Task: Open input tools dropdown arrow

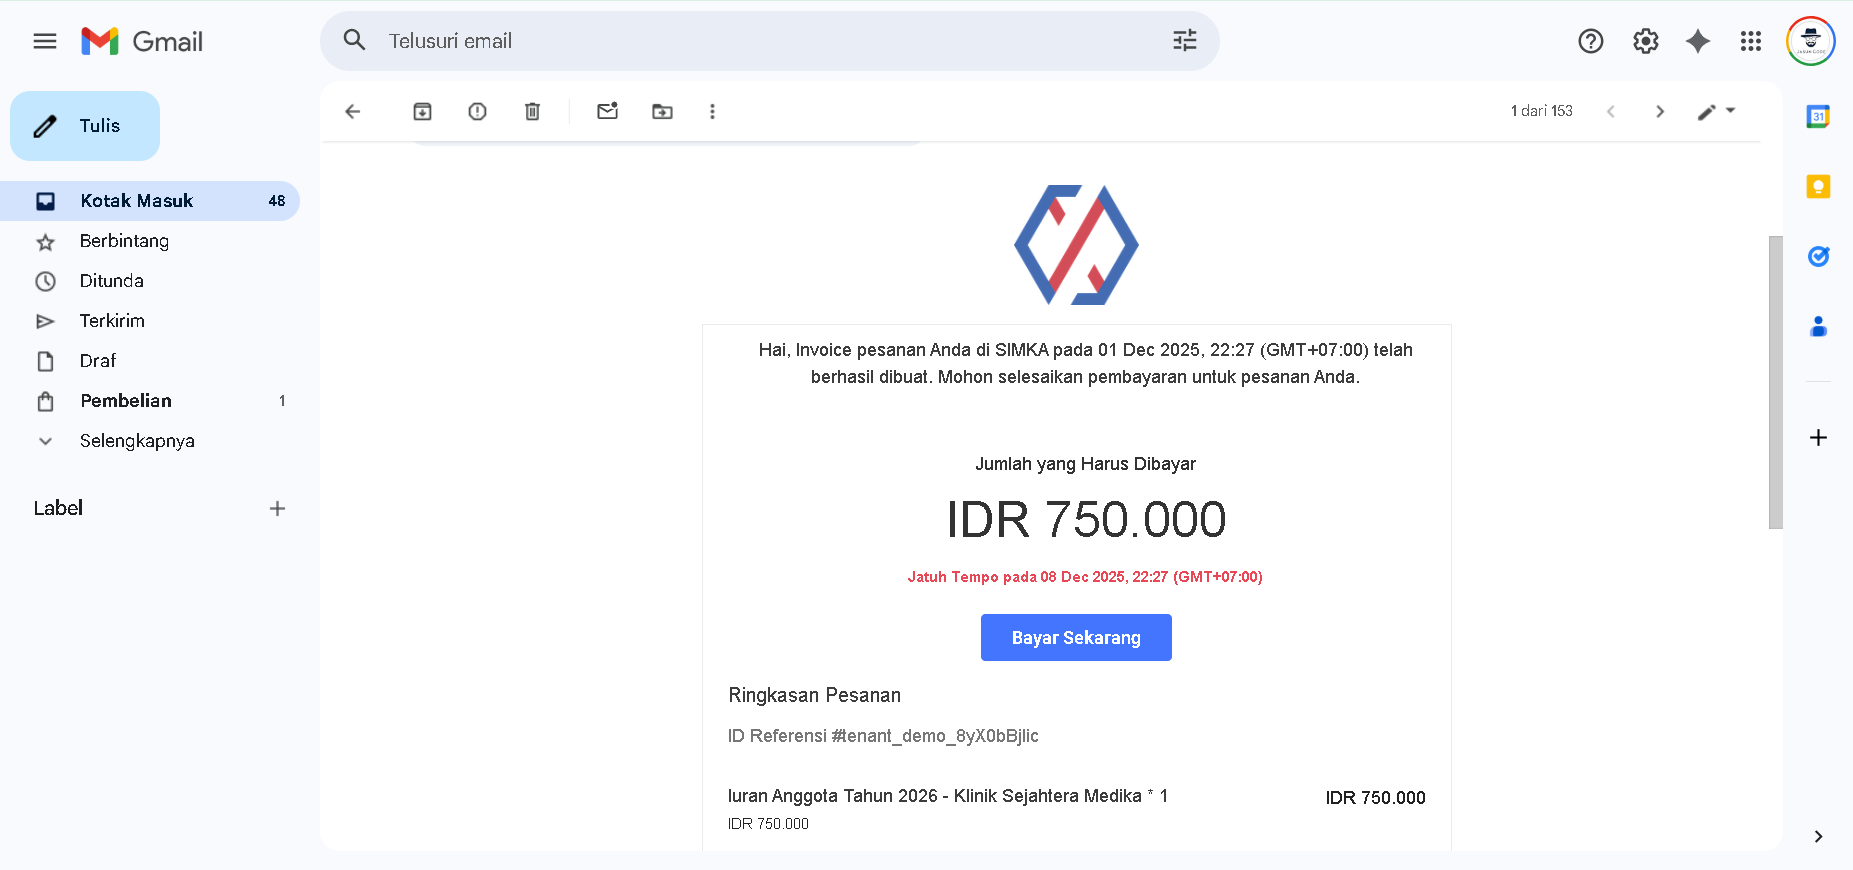Action: tap(1731, 111)
